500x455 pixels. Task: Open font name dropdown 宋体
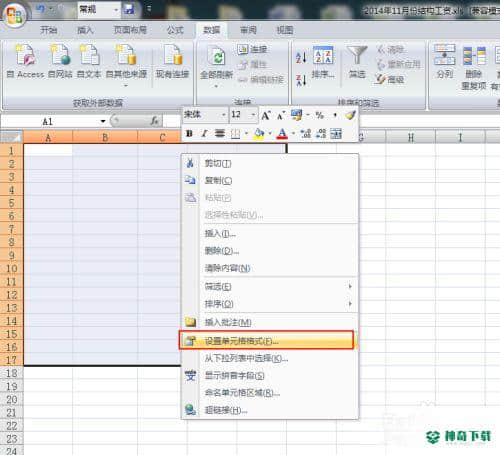click(224, 115)
